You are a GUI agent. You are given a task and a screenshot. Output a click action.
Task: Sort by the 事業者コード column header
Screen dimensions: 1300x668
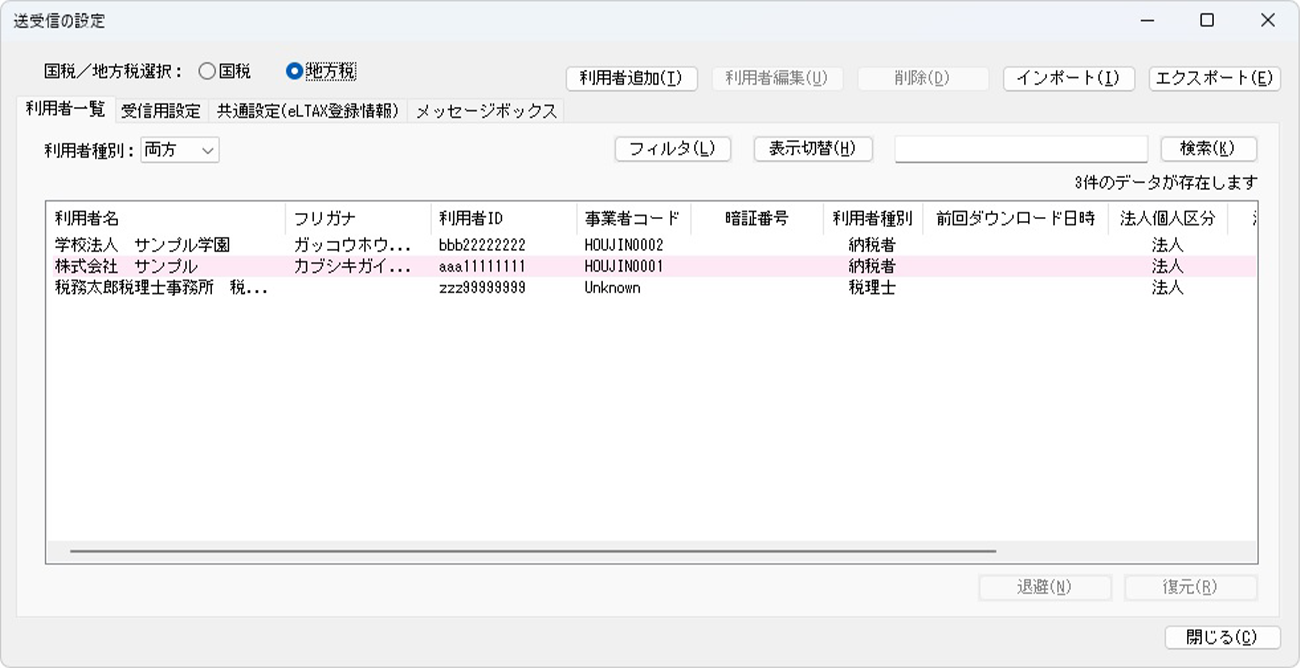[632, 219]
